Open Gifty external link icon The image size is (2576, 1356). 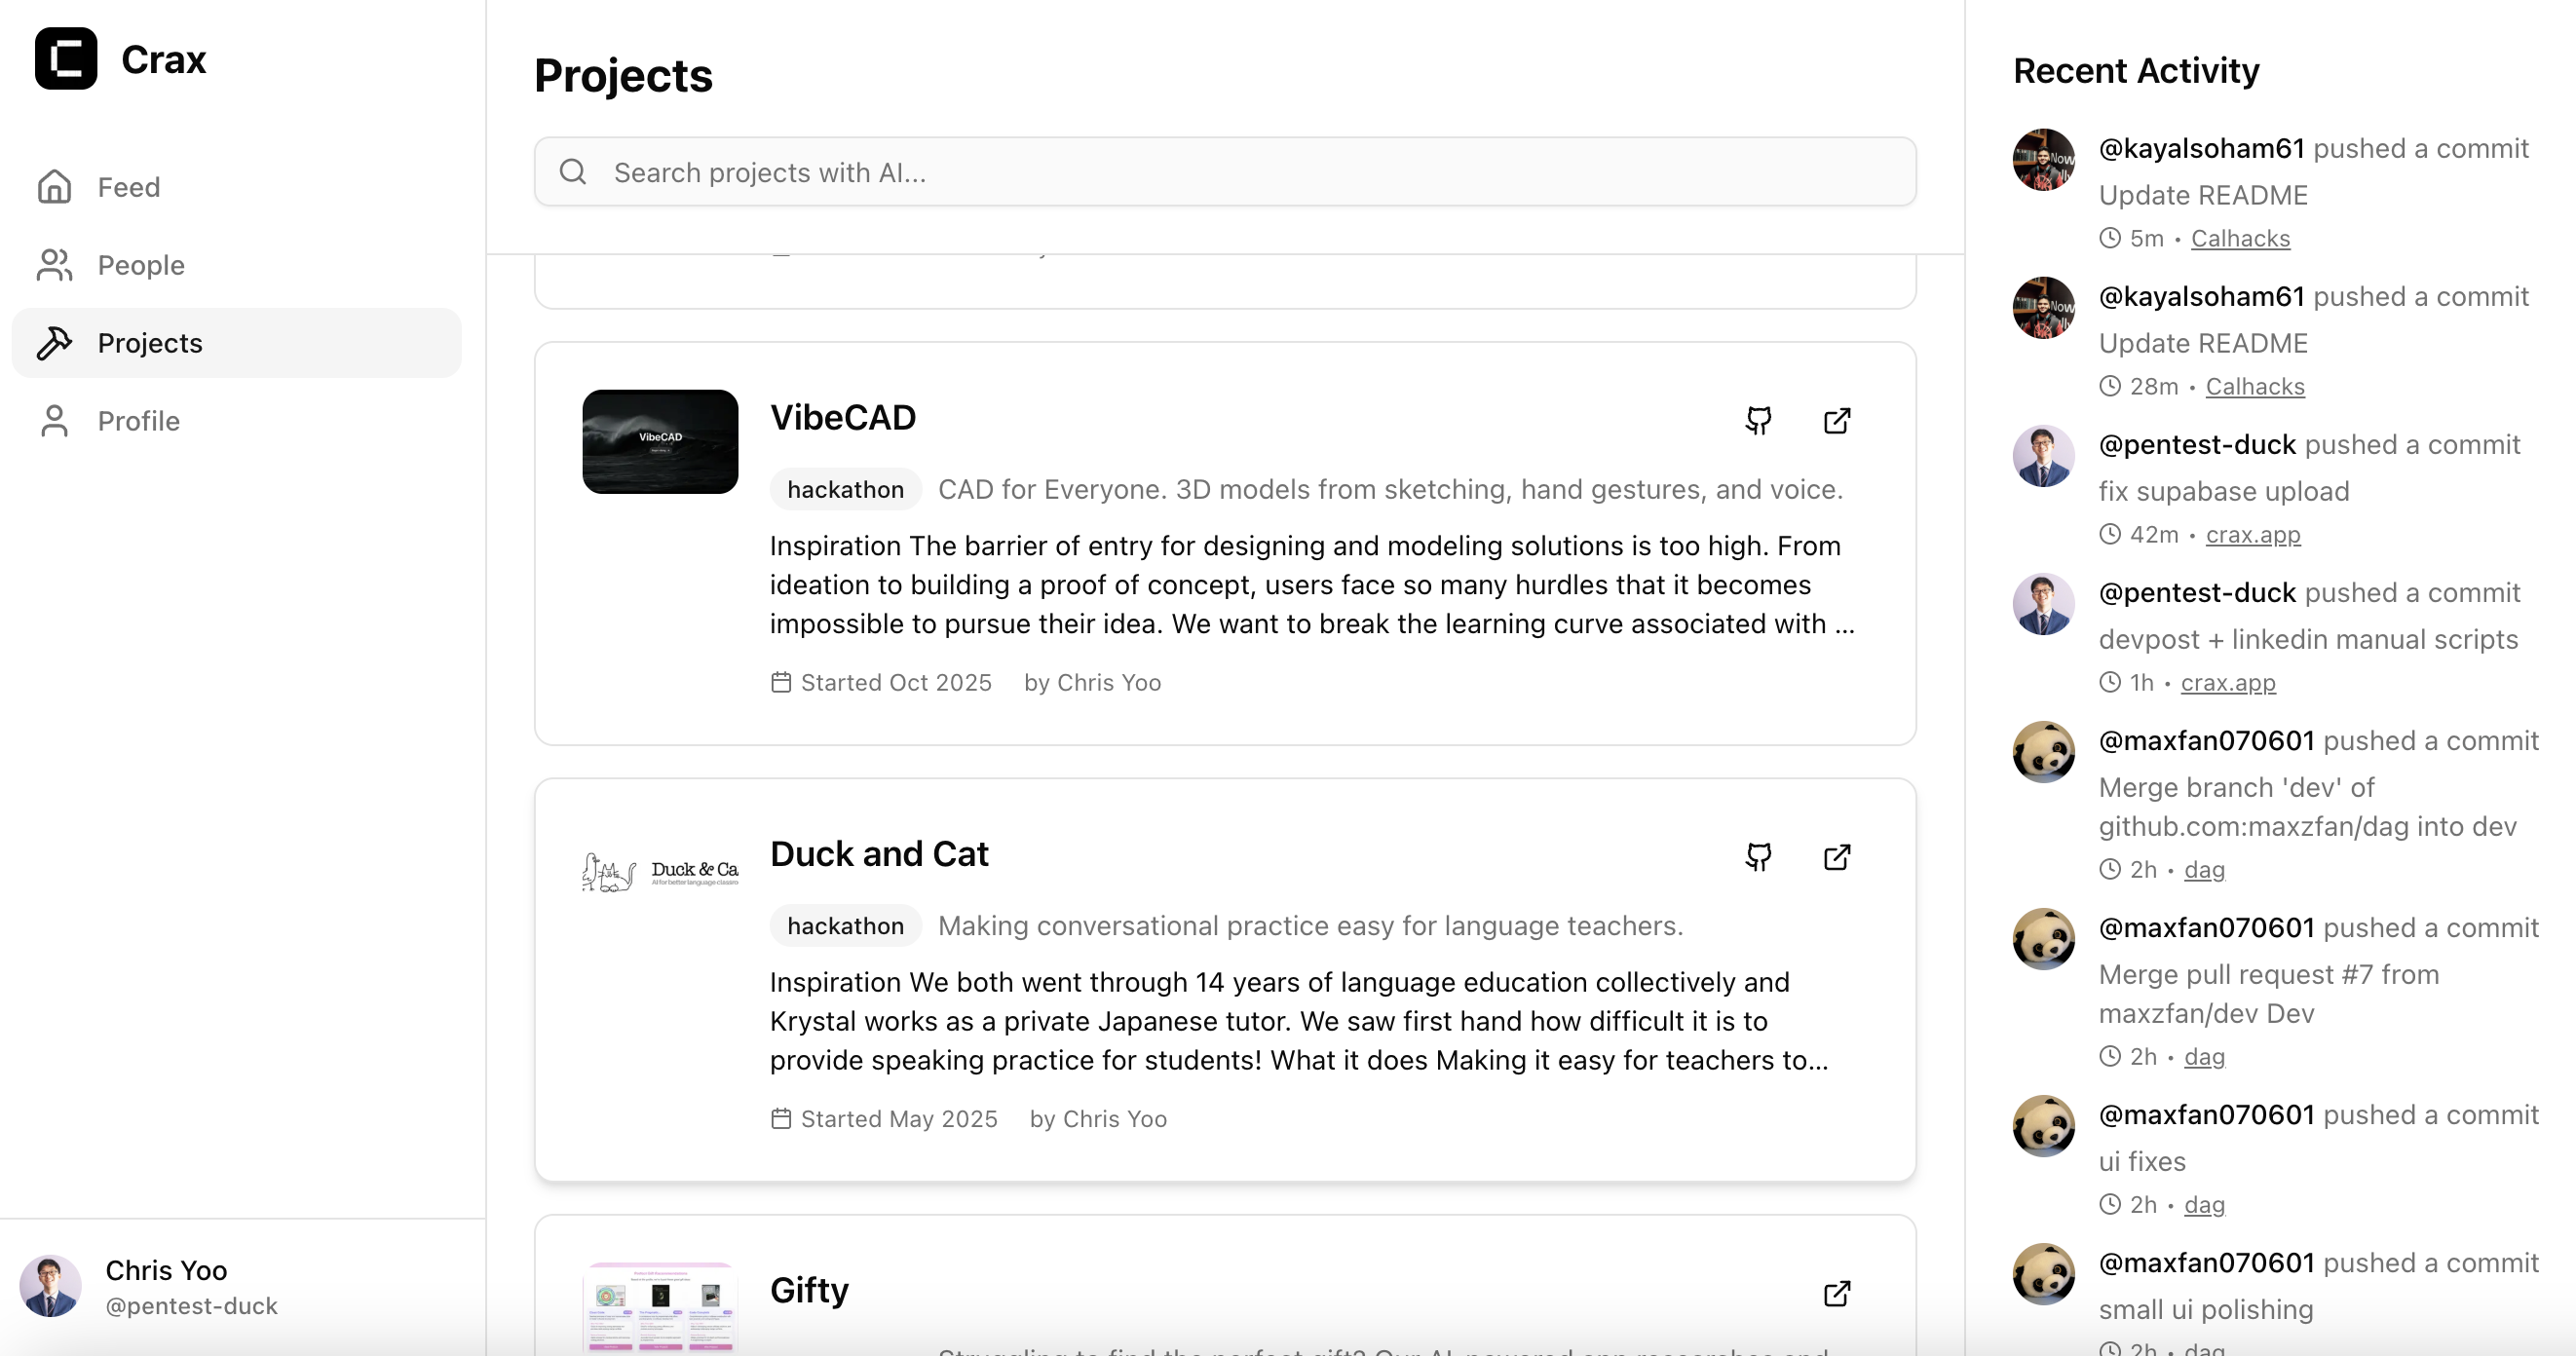click(x=1837, y=1293)
